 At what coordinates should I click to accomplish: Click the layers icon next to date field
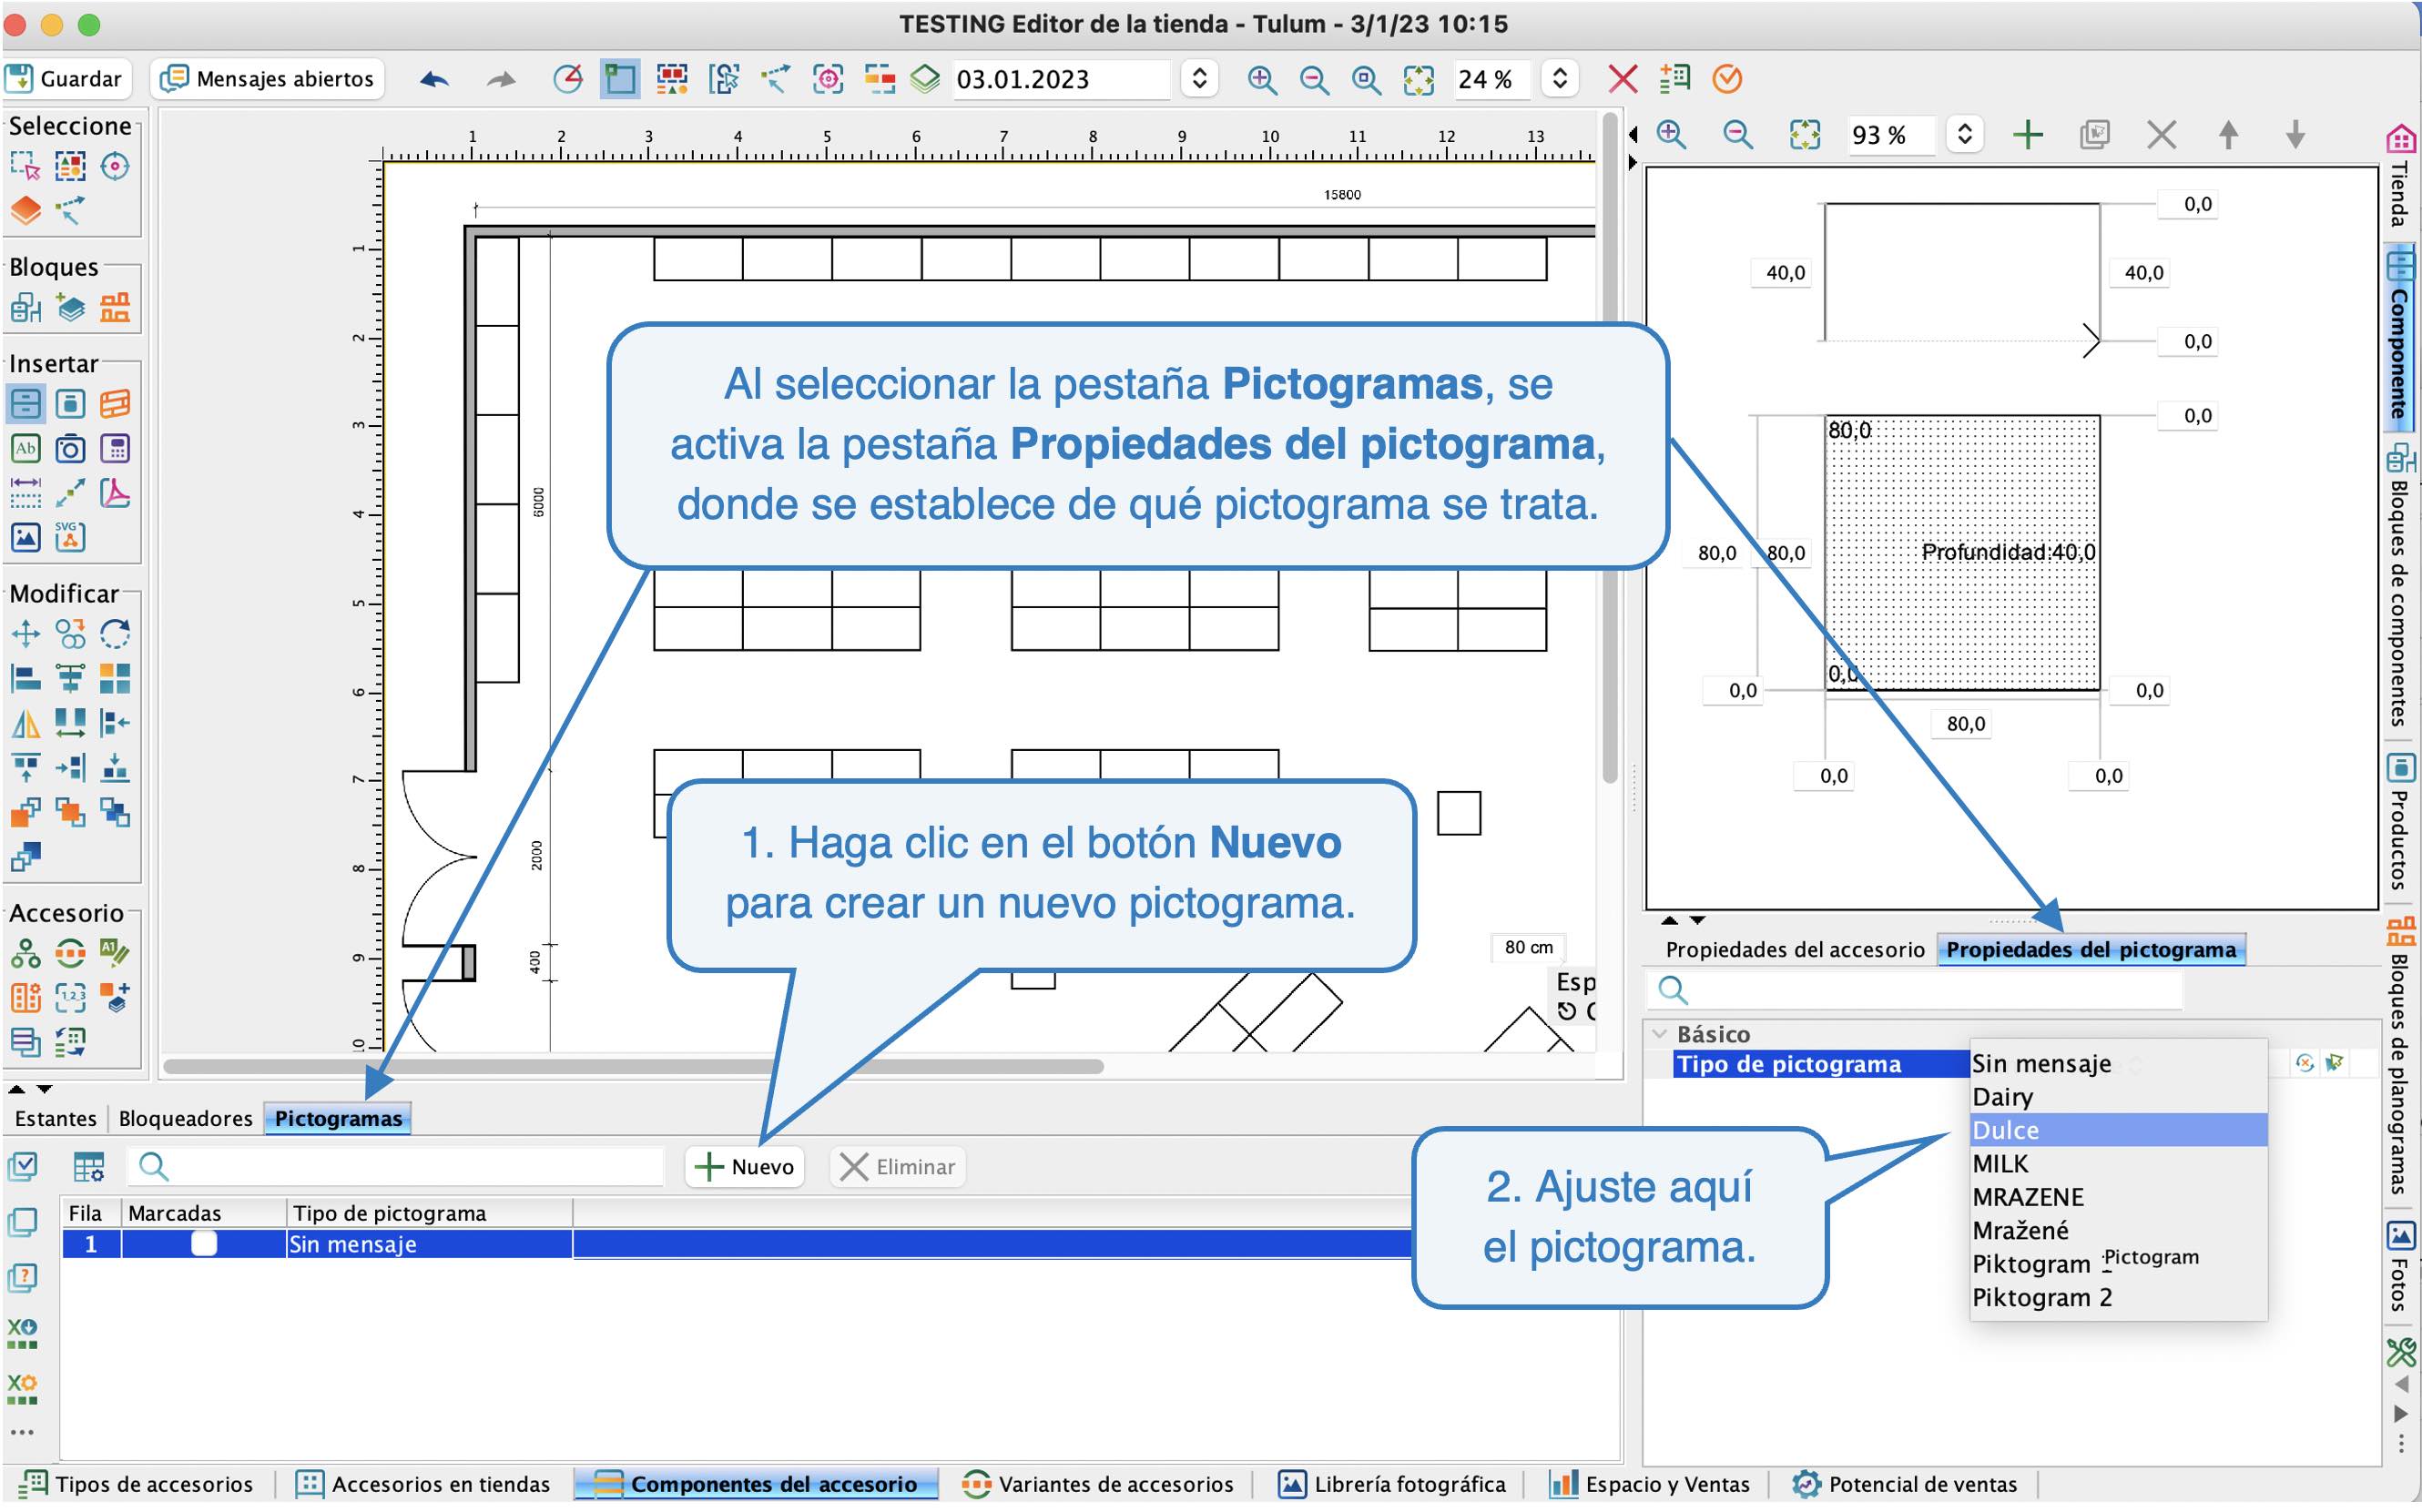[x=926, y=79]
